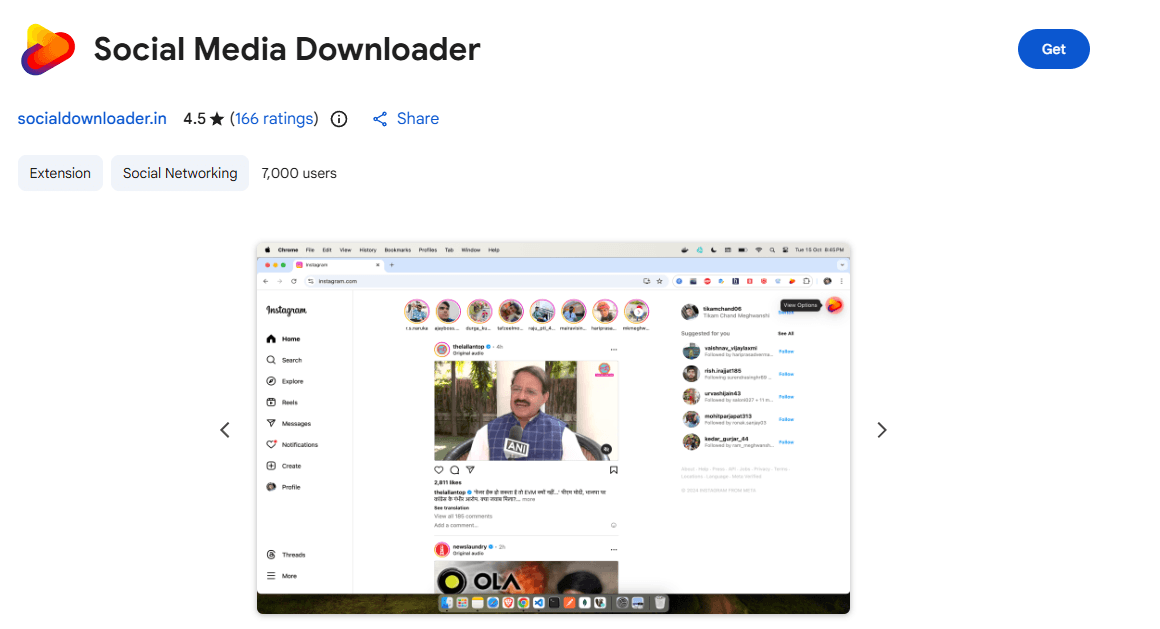This screenshot has width=1160, height=629.
Task: Click the Profile avatar in the preview sidebar
Action: (271, 487)
